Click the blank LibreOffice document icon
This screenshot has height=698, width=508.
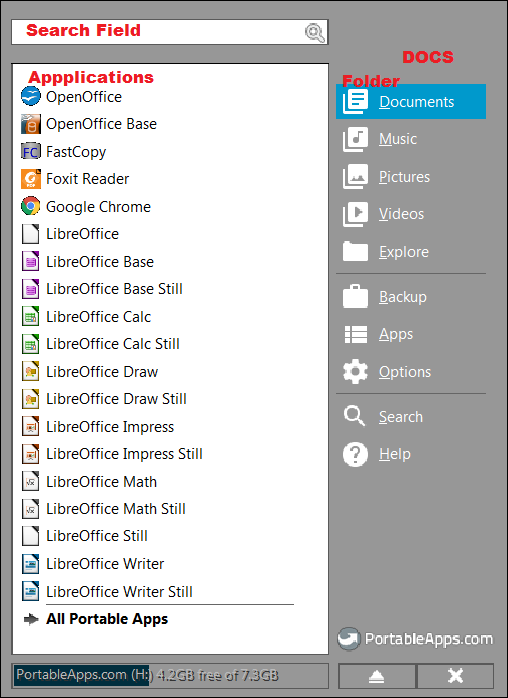tap(31, 234)
